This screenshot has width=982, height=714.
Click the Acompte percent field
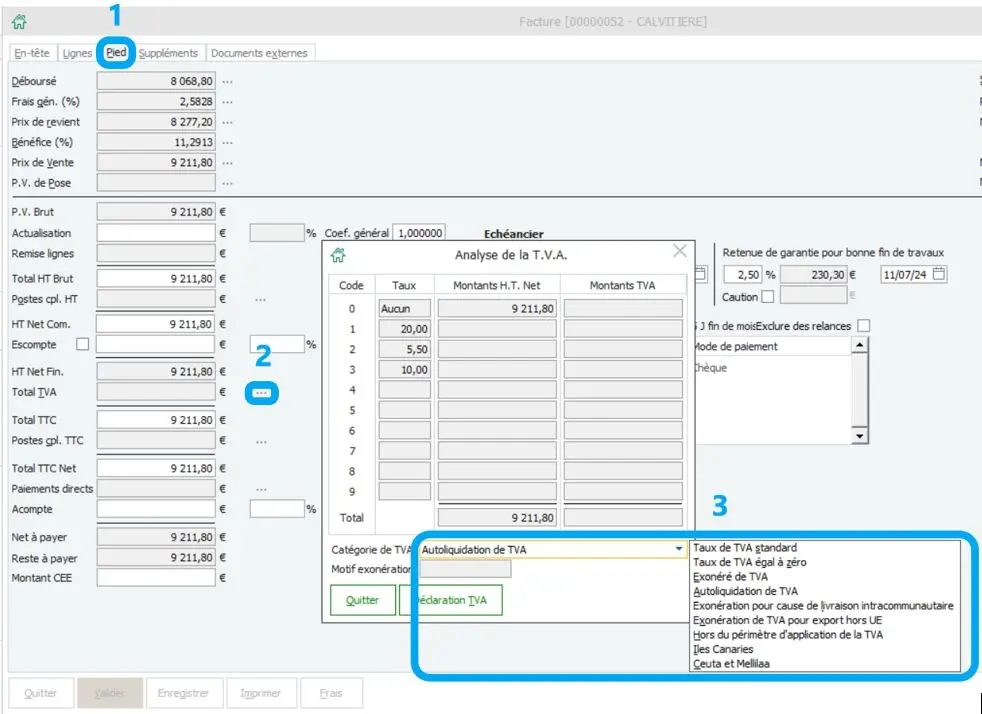(x=277, y=509)
